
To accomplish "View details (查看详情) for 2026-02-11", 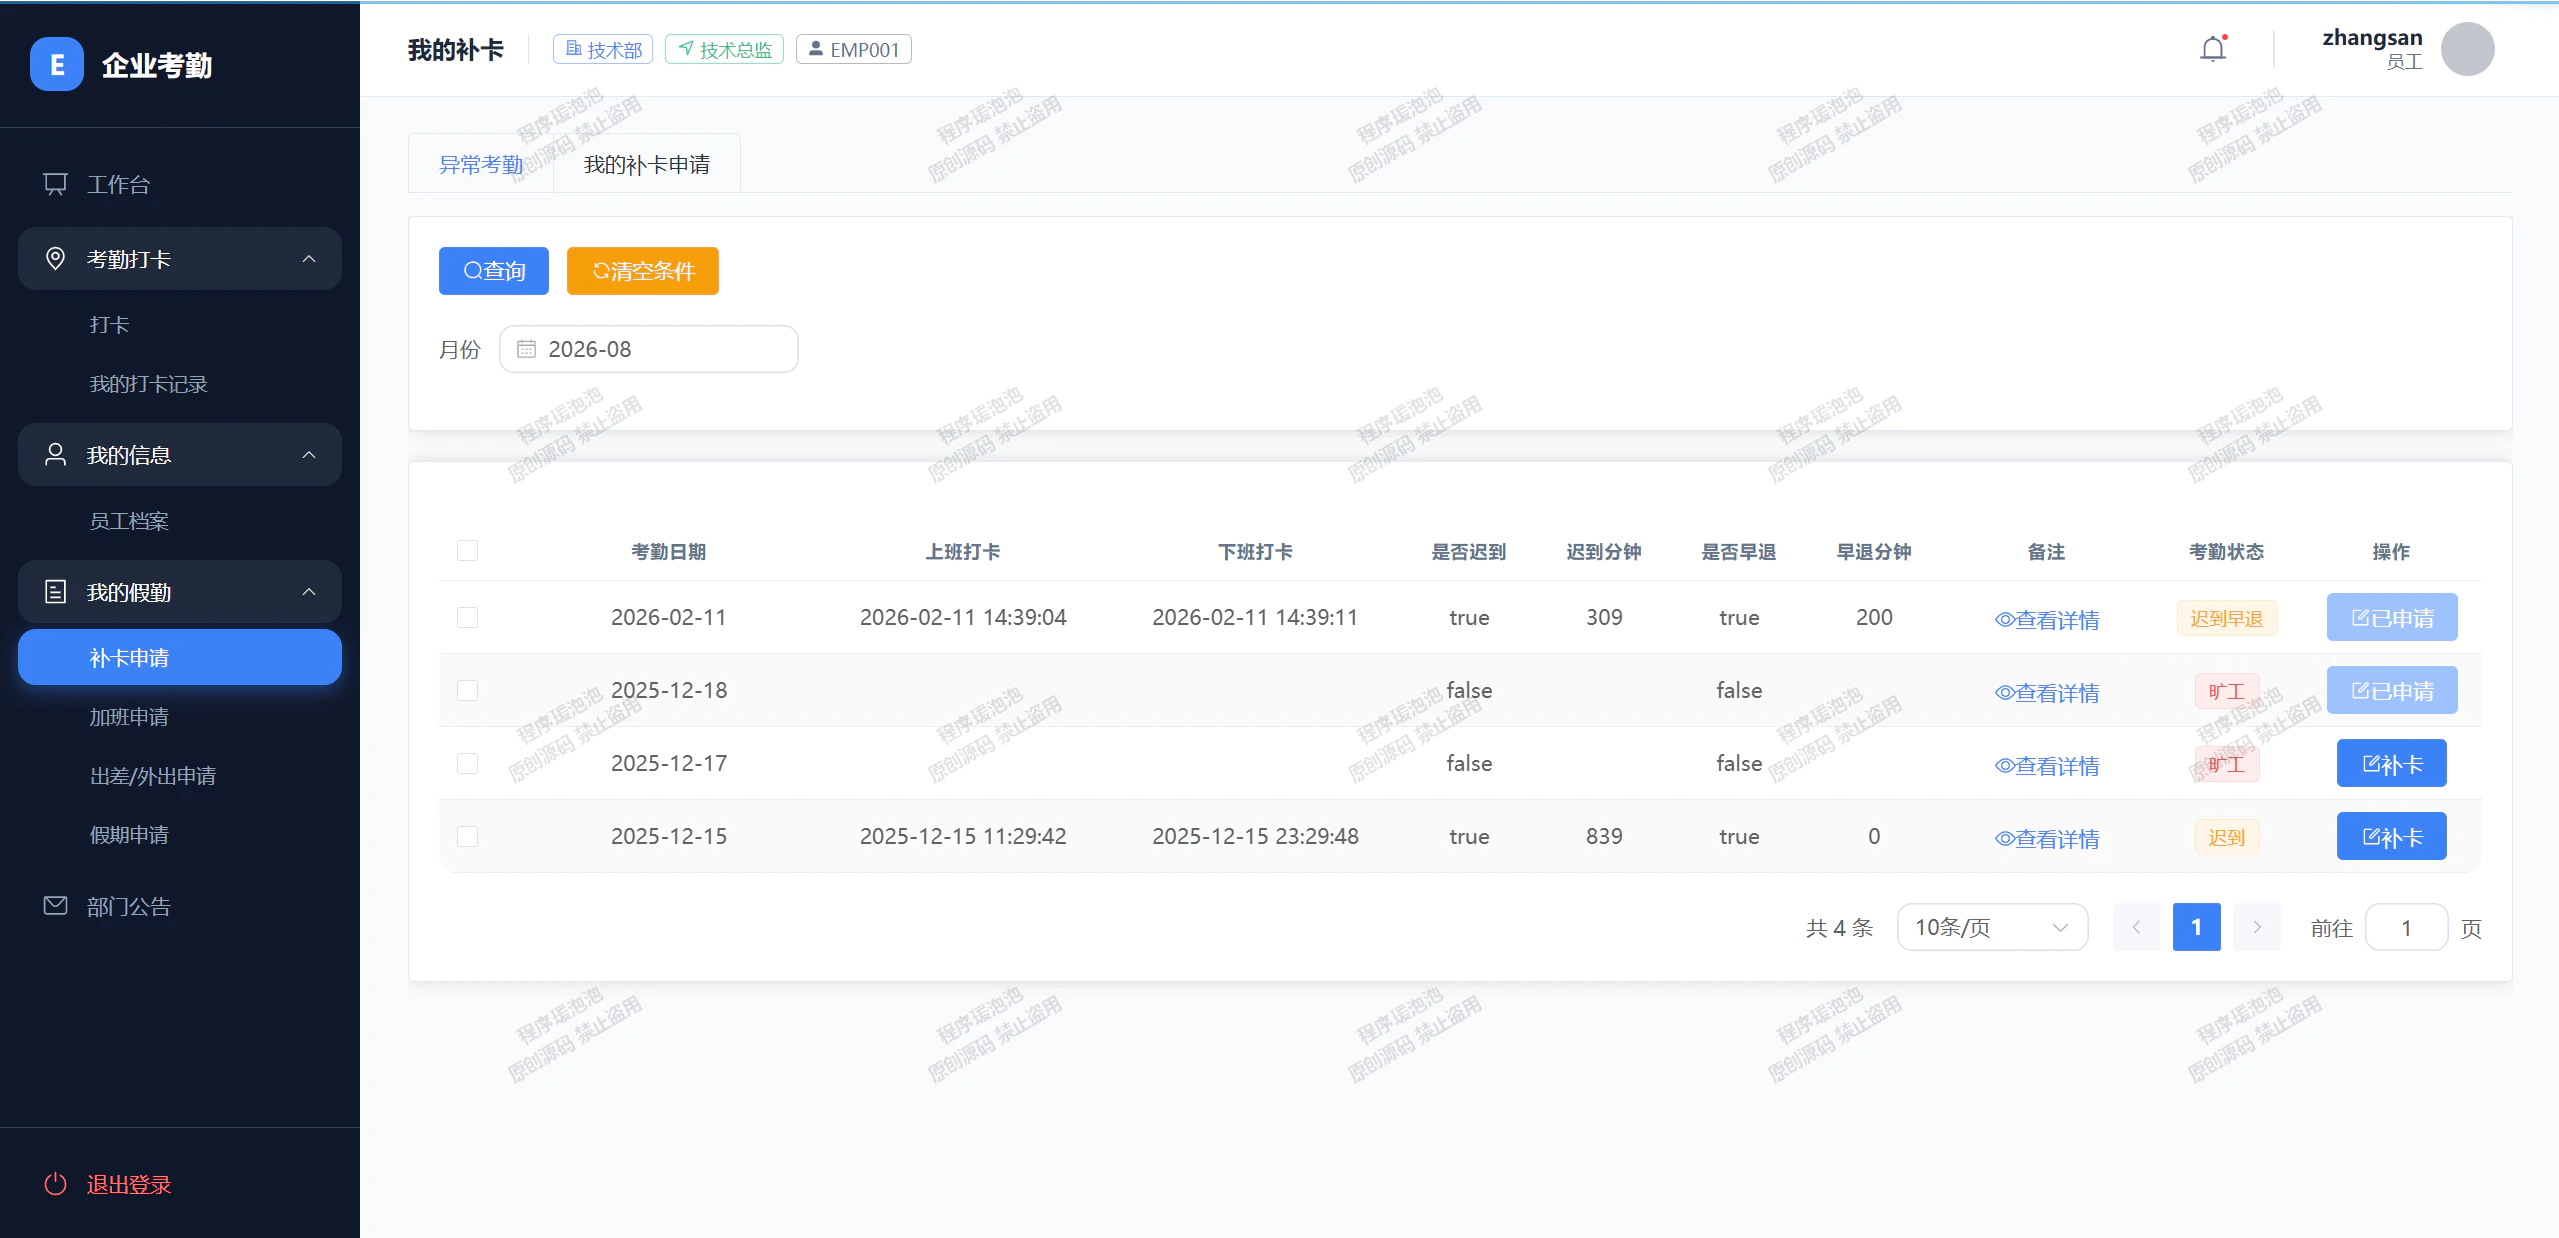I will tap(2046, 619).
